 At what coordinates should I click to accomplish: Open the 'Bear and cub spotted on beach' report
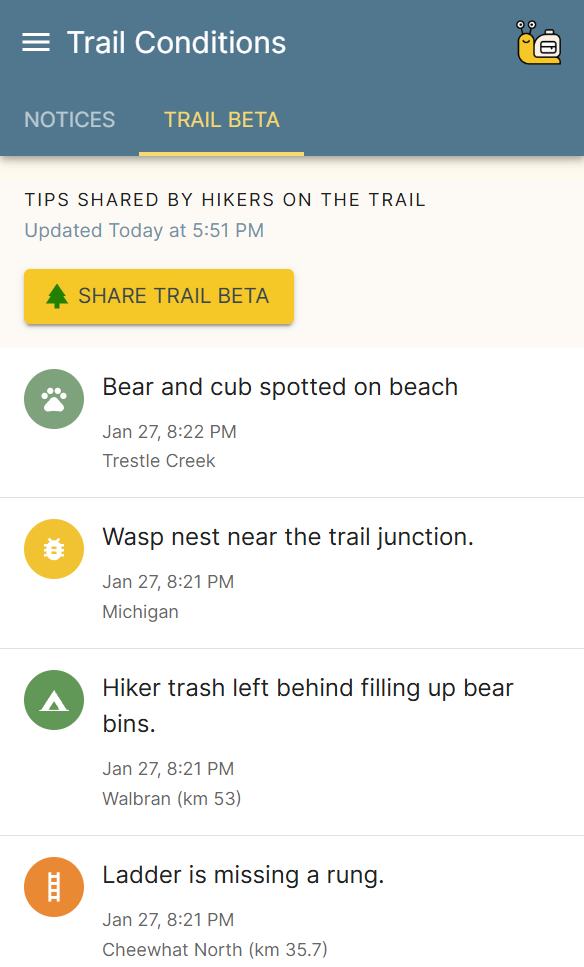click(280, 386)
